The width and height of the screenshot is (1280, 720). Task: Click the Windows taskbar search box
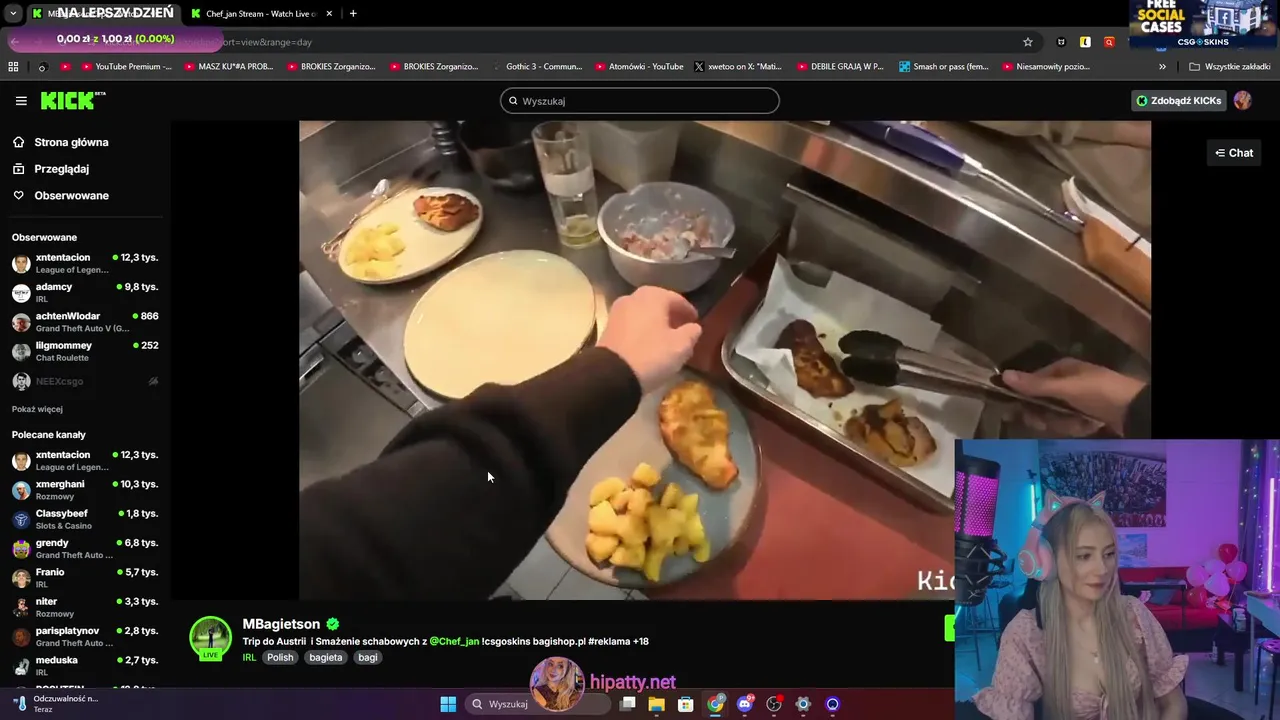[537, 704]
